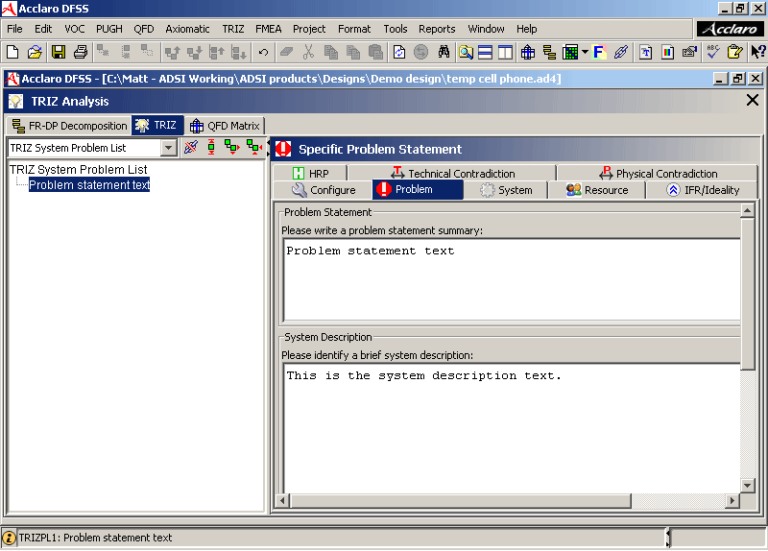The height and width of the screenshot is (551, 768).
Task: Open the TRIZ System Problem List dropdown
Action: [x=168, y=148]
